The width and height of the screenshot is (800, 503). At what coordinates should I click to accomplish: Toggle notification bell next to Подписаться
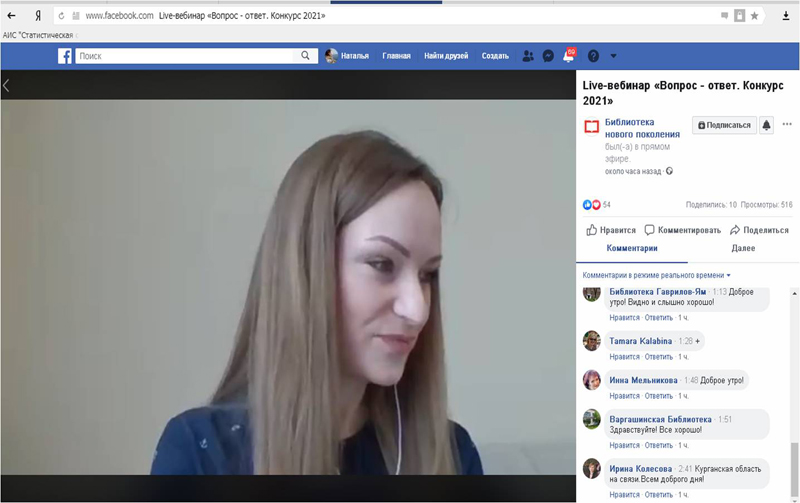766,125
